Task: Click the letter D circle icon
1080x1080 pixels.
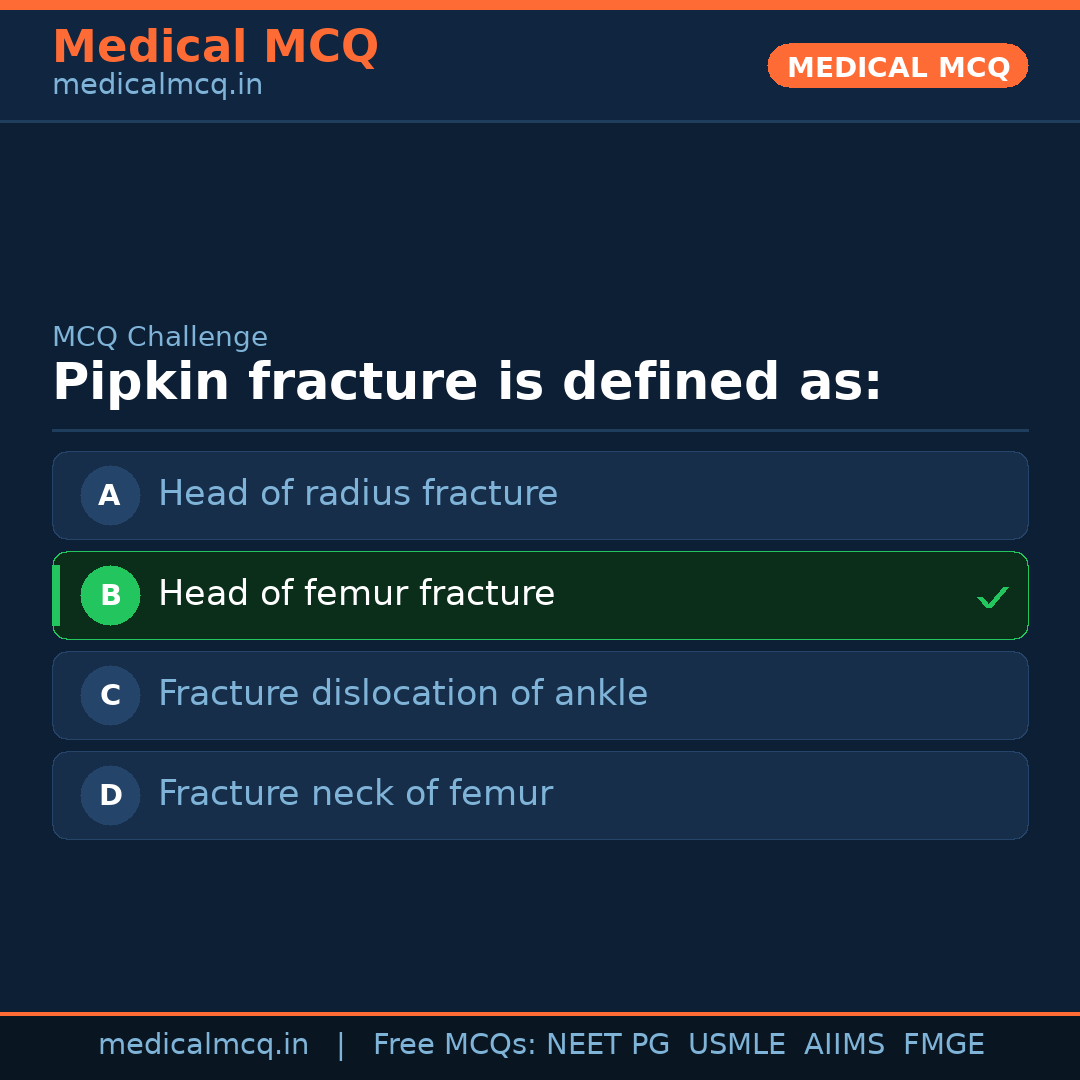Action: coord(110,795)
